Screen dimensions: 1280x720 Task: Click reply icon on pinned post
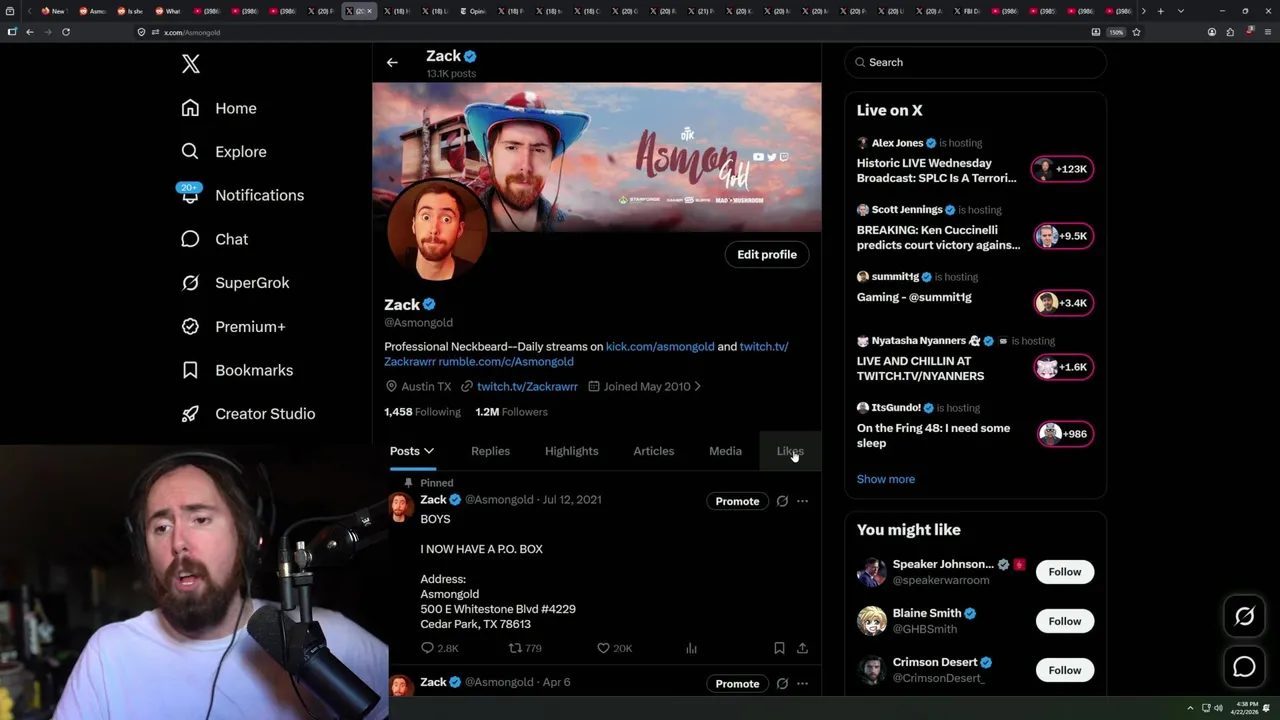[427, 648]
